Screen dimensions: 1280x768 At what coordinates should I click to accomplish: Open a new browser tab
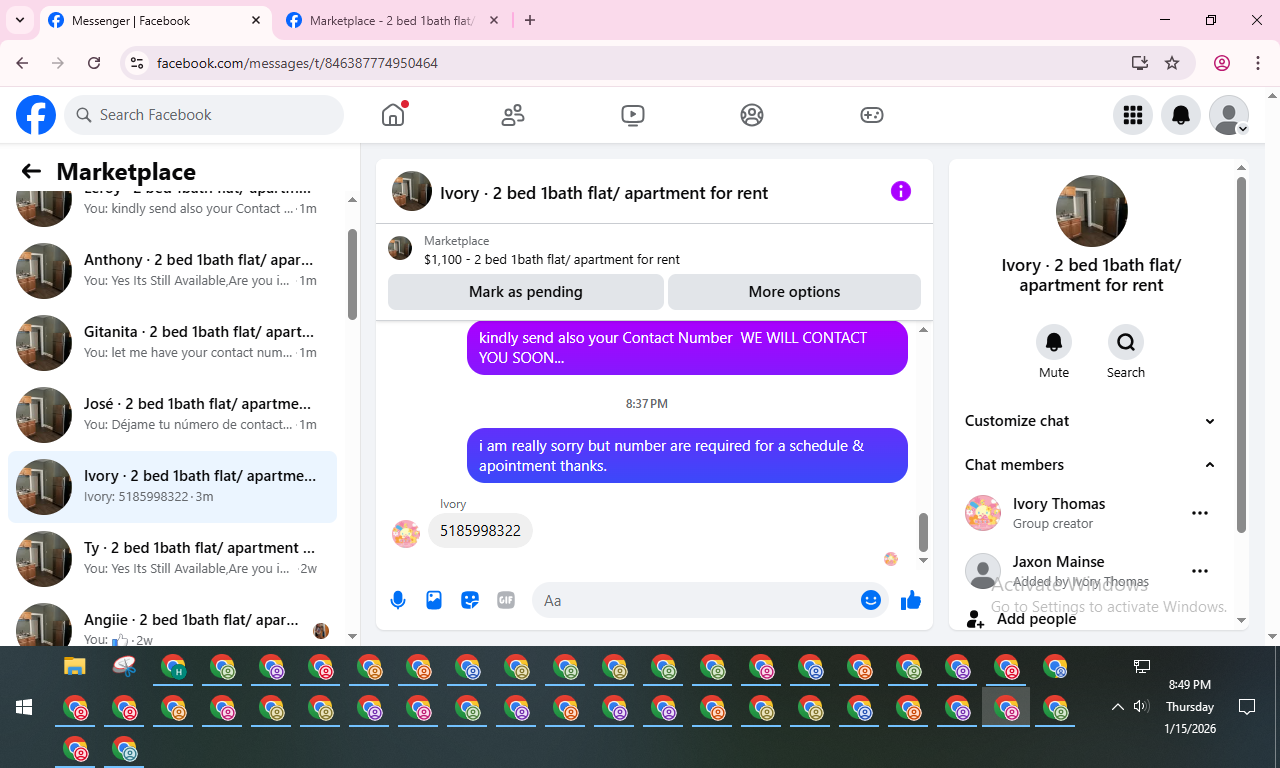[x=530, y=20]
